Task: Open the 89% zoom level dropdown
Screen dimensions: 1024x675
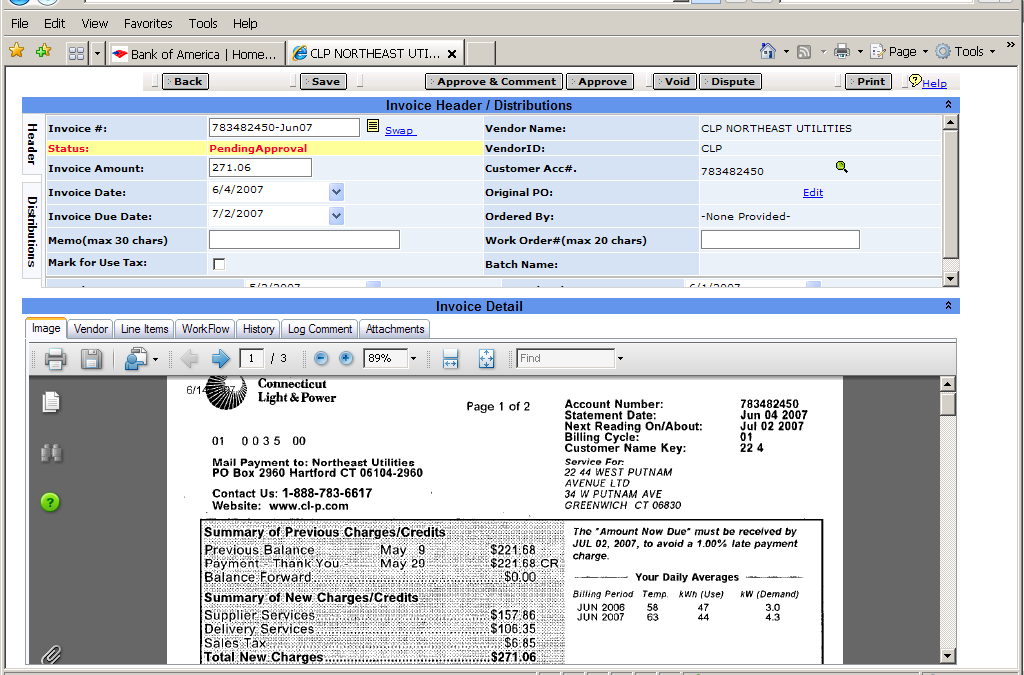Action: (412, 359)
